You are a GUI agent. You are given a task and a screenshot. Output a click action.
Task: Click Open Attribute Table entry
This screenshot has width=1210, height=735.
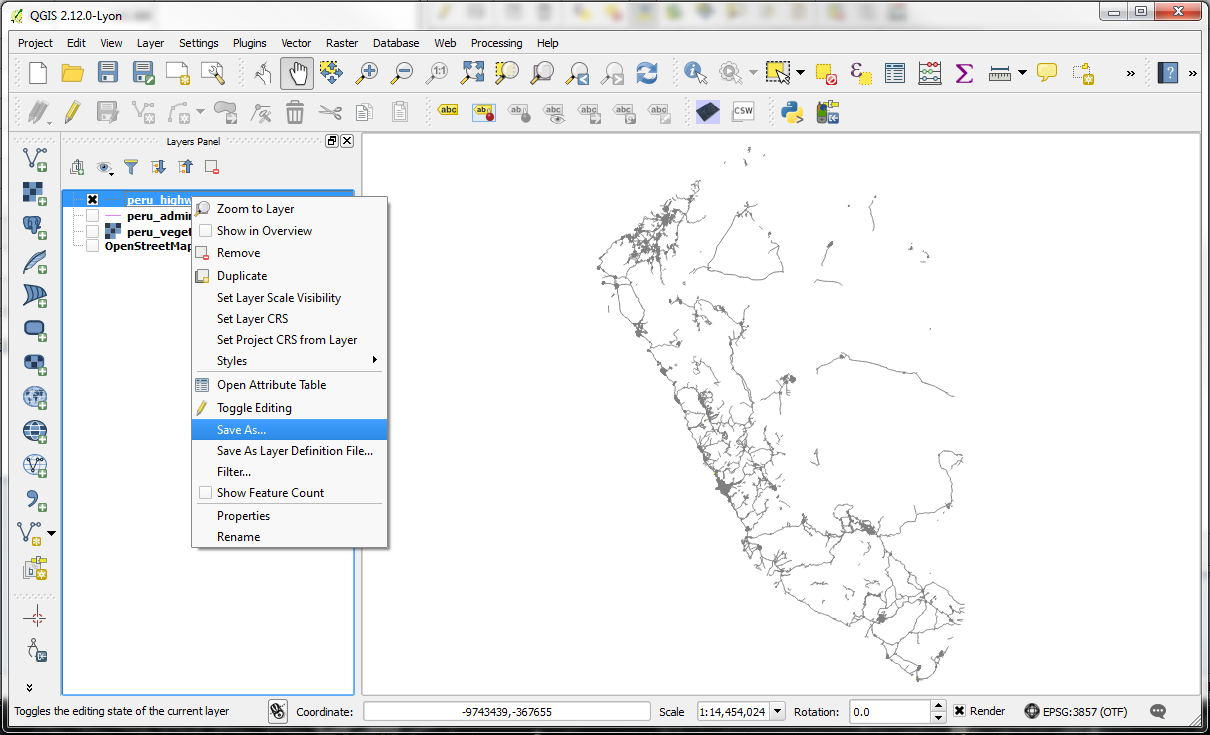coord(271,385)
